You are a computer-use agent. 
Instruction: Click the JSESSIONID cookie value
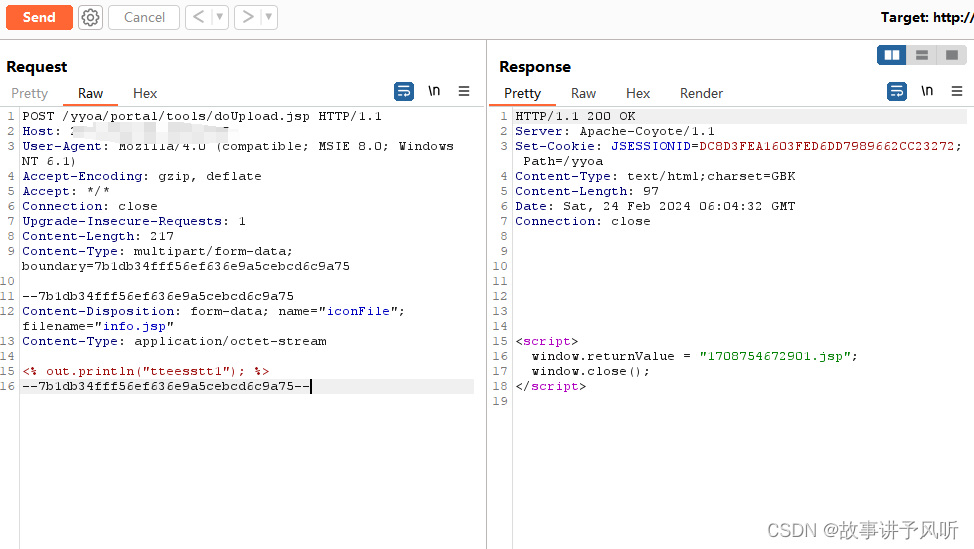coord(826,146)
